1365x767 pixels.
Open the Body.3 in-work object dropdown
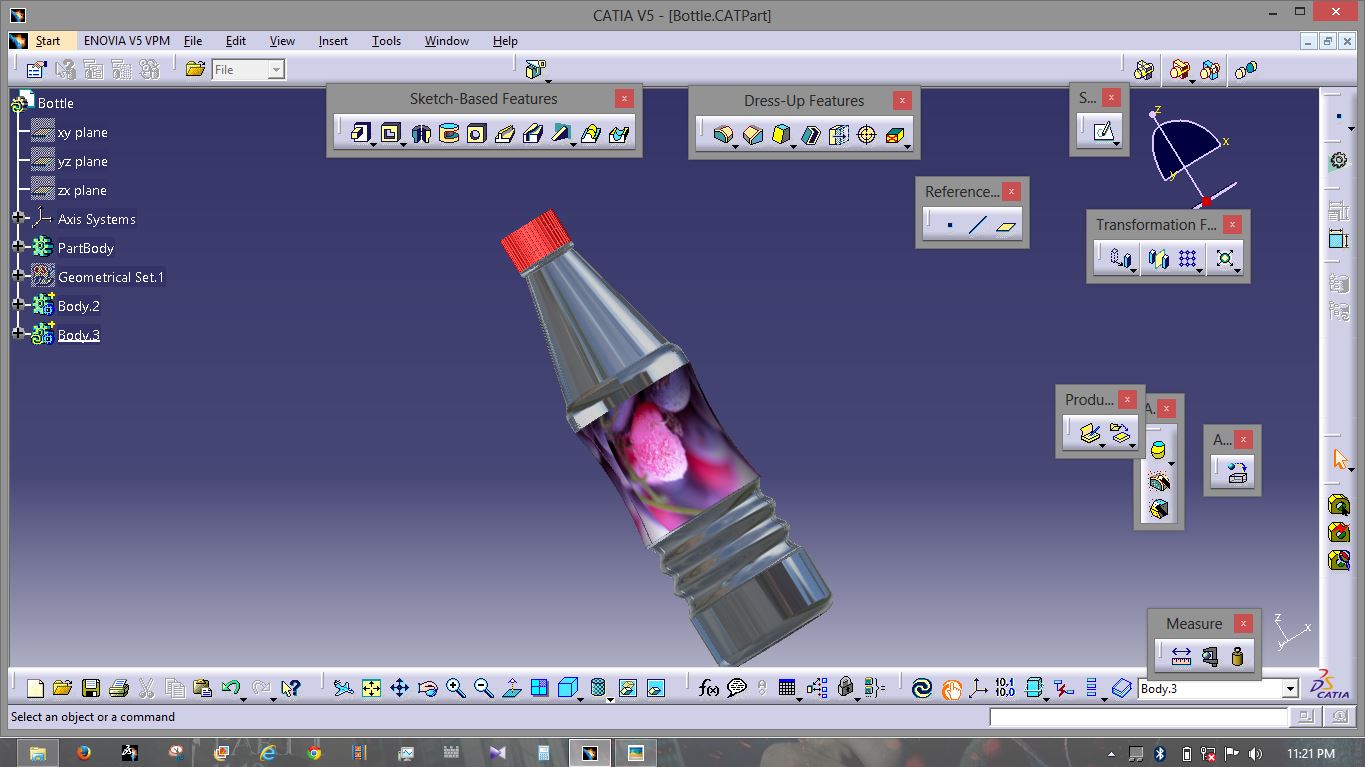[1290, 688]
